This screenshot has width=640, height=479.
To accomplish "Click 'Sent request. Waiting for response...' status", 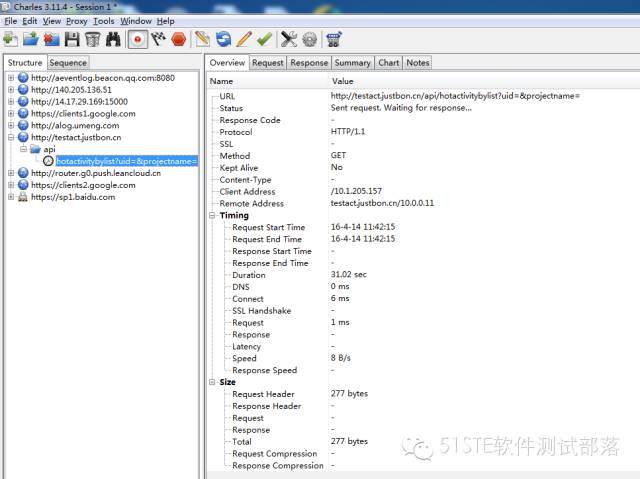I will 401,108.
